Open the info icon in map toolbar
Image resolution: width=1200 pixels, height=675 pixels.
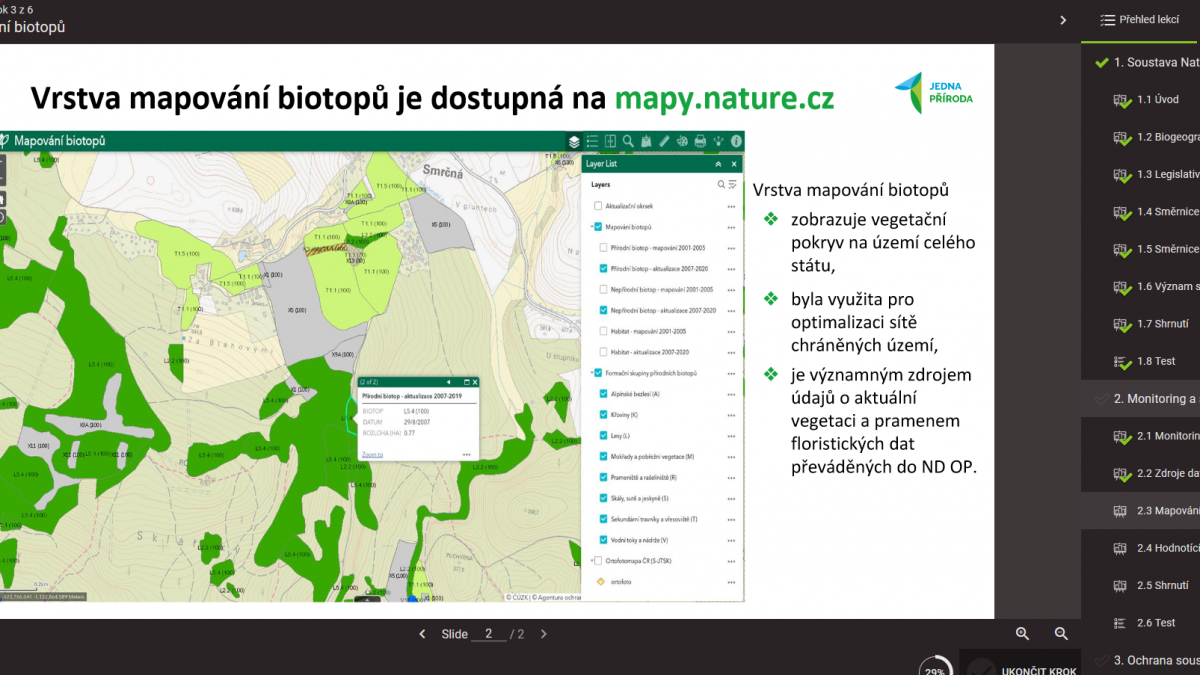[736, 141]
